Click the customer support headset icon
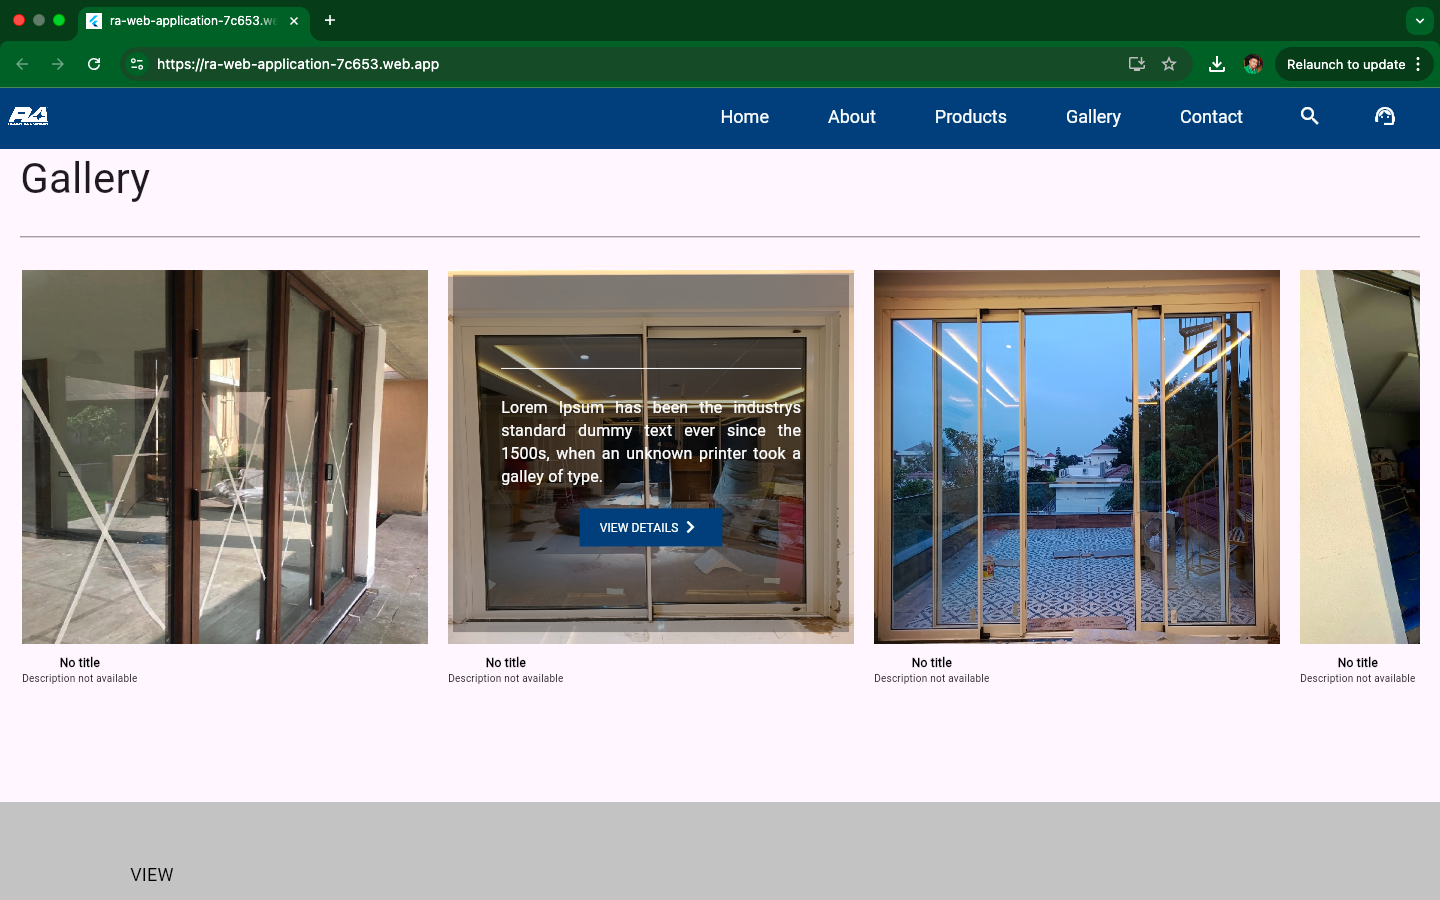 click(x=1385, y=117)
